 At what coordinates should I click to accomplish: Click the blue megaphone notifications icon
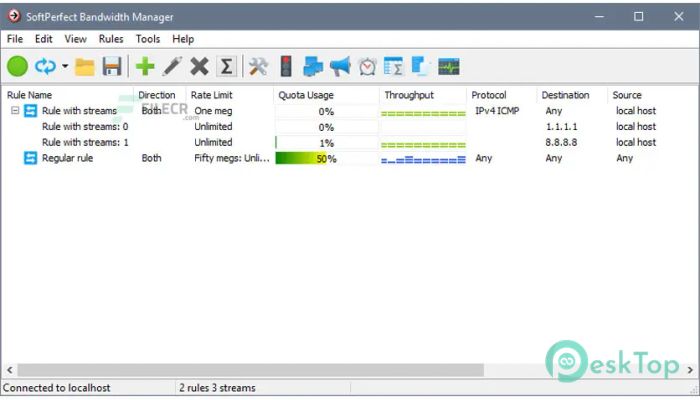pyautogui.click(x=340, y=67)
